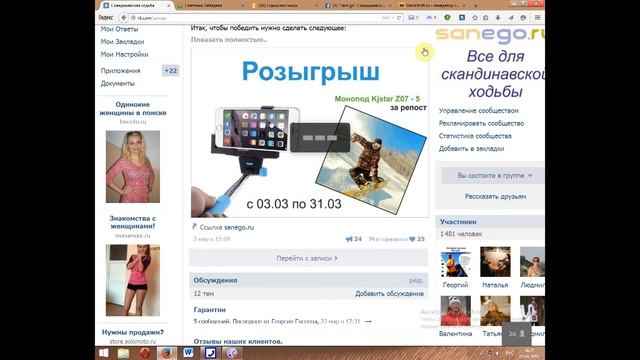Open member Валентина's avatar
This screenshot has width=640, height=360.
click(x=455, y=311)
